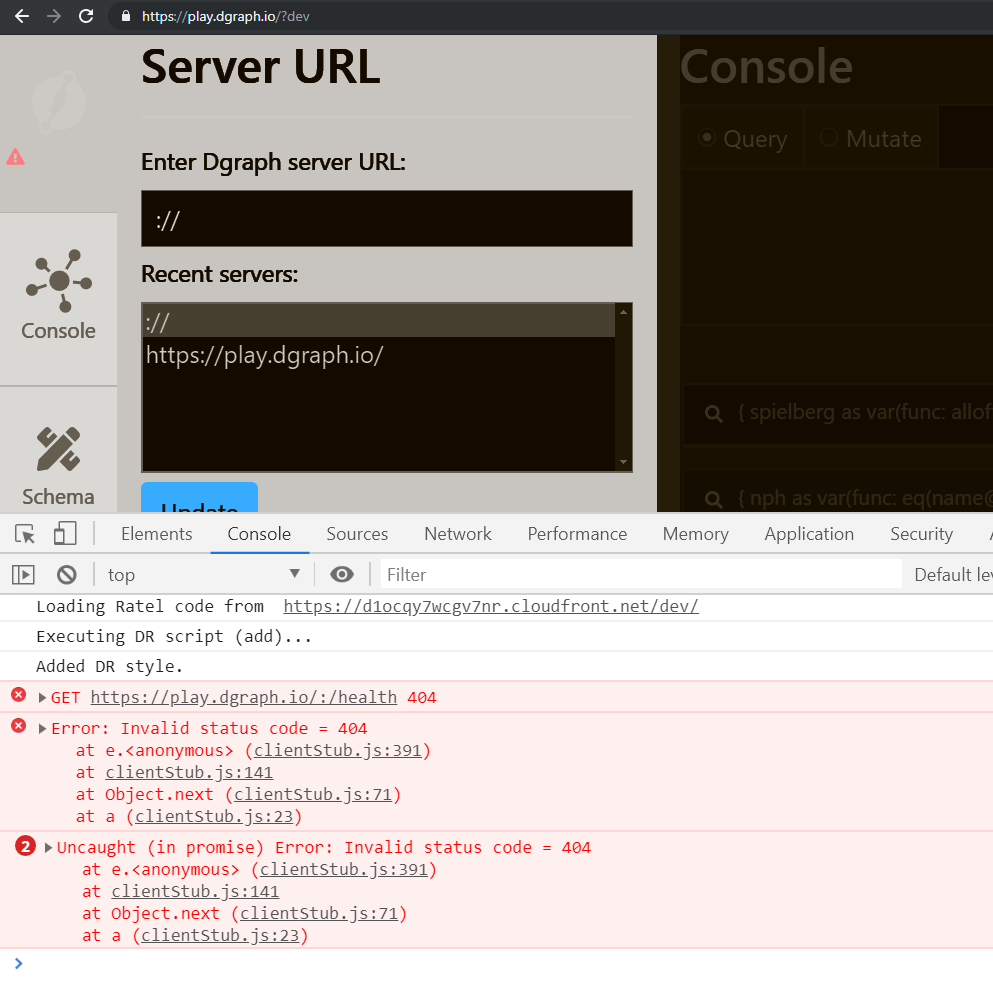Switch to the Performance tab
This screenshot has width=993, height=981.
coord(577,534)
